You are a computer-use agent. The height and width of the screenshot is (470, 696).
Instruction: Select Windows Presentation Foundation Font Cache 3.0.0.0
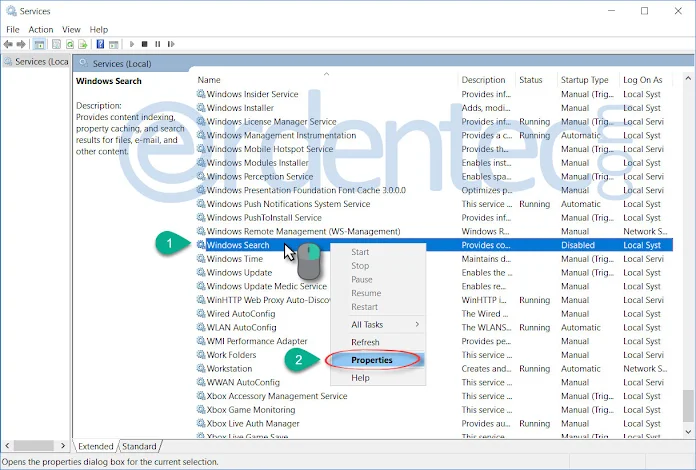tap(435, 190)
